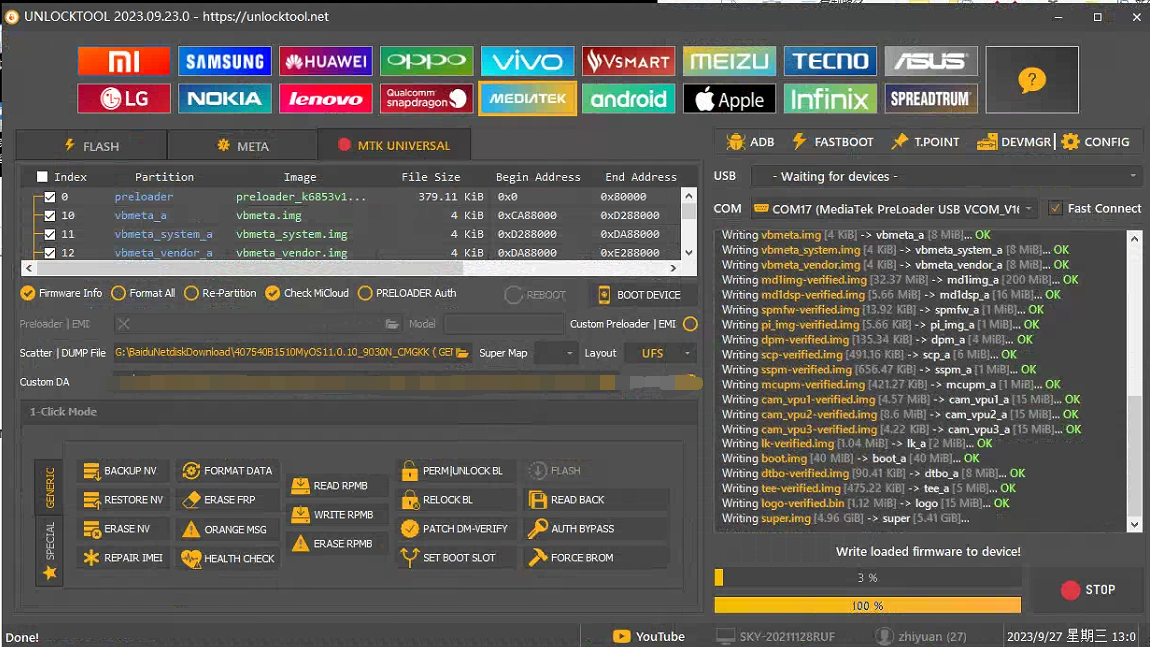
Task: Open CONFIG settings
Action: click(1096, 142)
